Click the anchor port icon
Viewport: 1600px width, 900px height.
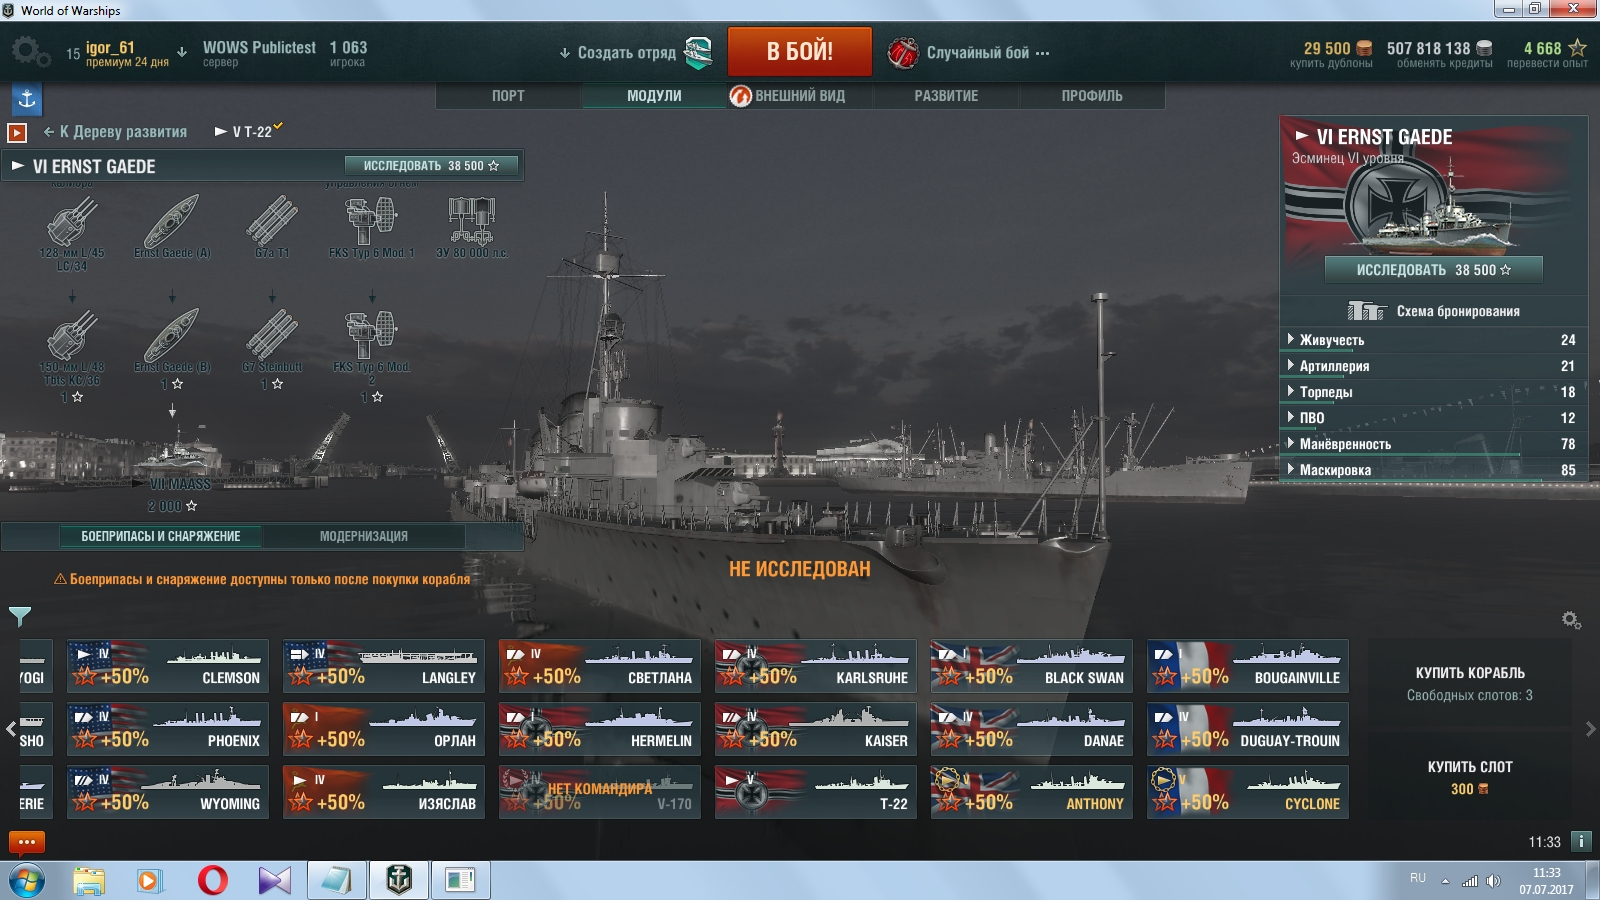tap(27, 99)
